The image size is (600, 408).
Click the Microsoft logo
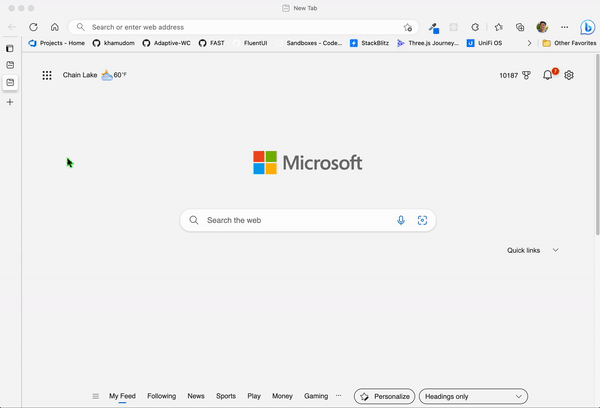click(307, 163)
